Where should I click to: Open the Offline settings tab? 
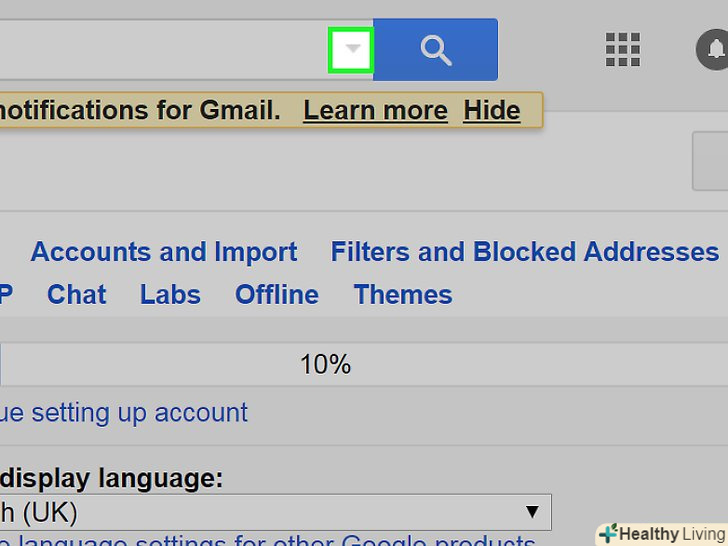[x=277, y=295]
